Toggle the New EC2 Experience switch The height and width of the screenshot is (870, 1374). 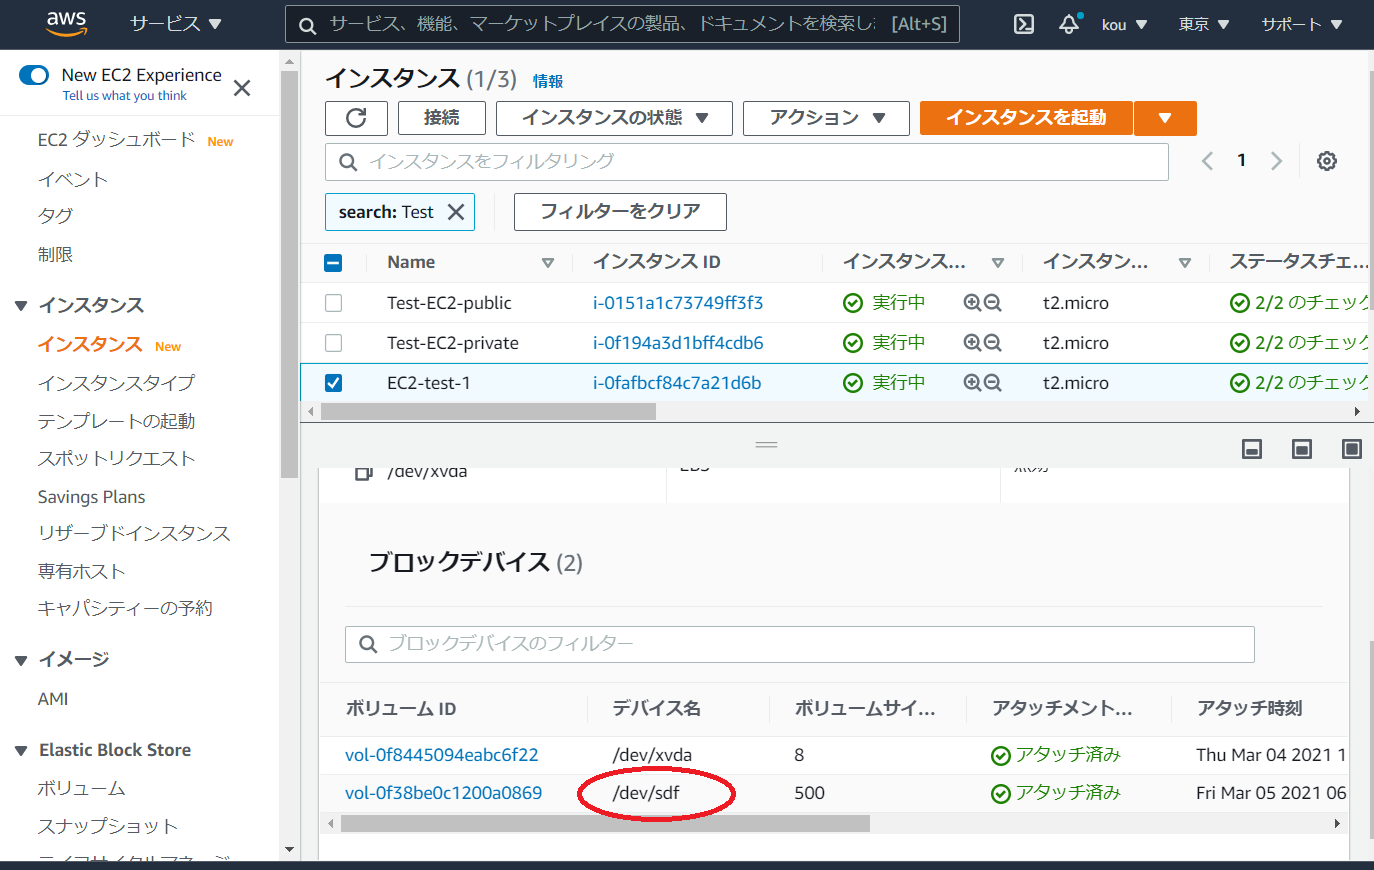pos(34,75)
